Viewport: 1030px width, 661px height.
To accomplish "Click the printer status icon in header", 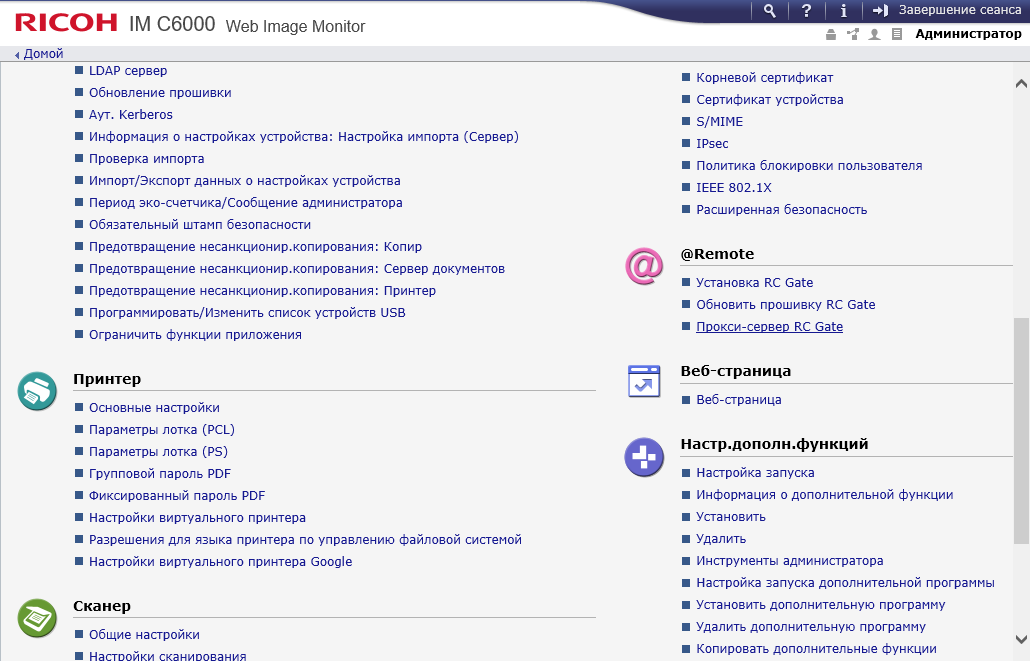I will pos(831,34).
